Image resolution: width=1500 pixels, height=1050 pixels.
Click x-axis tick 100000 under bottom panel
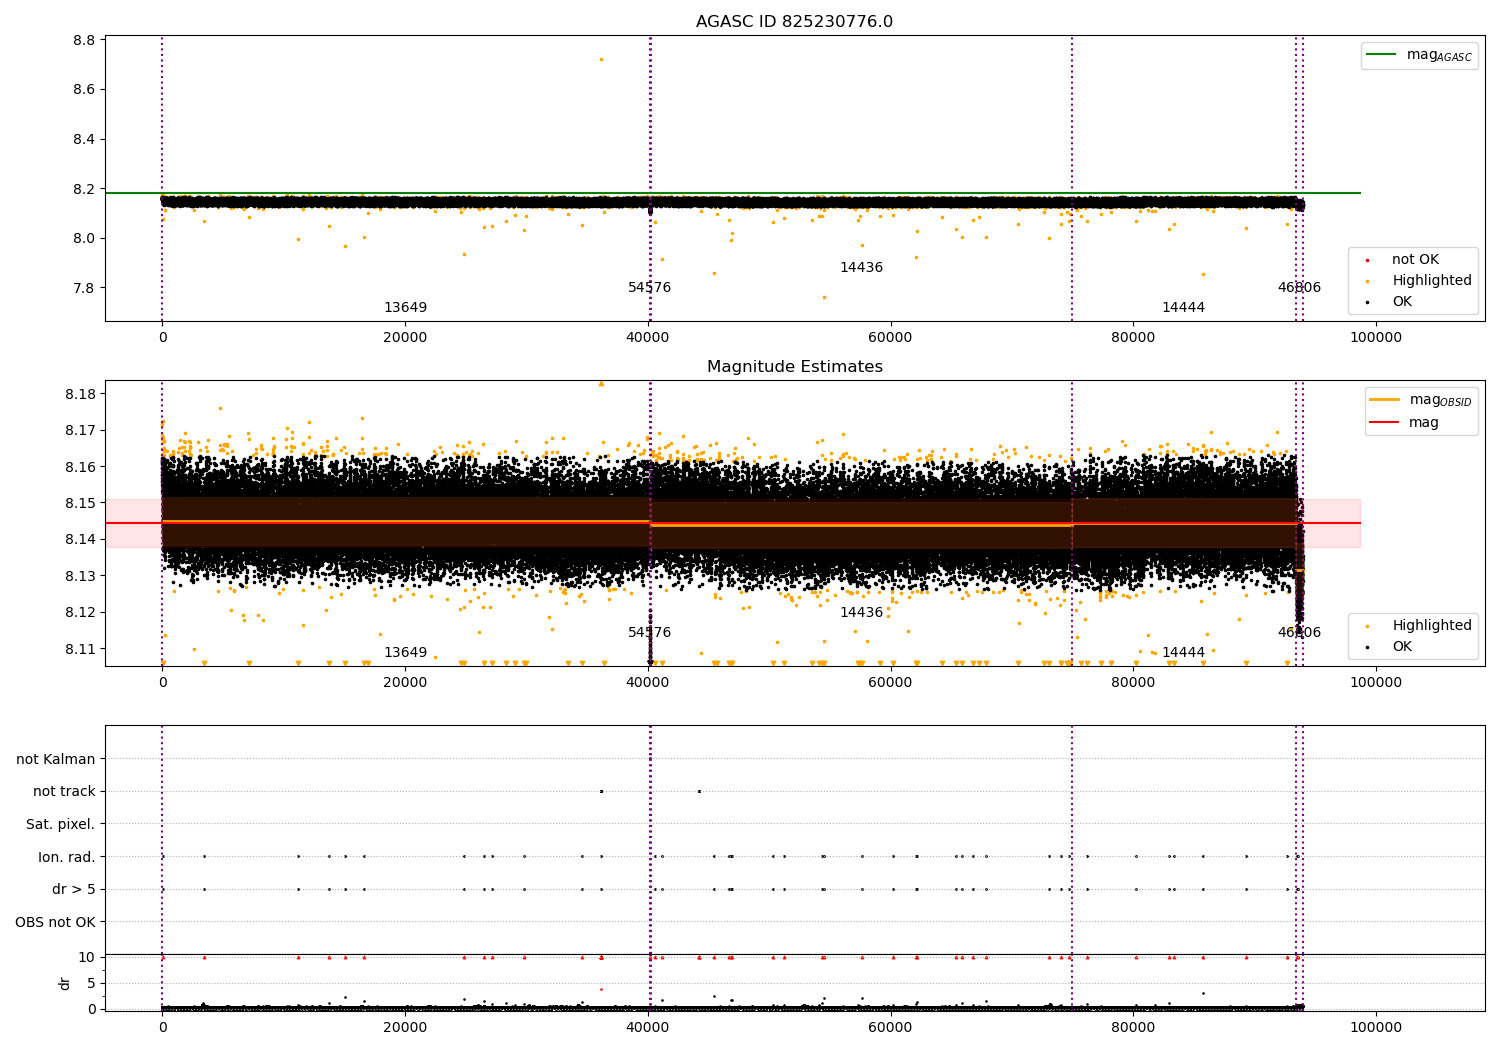pos(1376,1027)
